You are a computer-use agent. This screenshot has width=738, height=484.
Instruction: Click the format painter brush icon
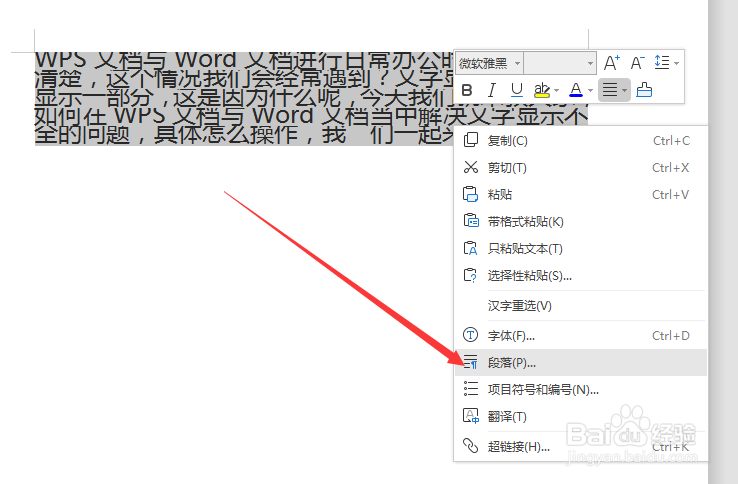tap(644, 89)
